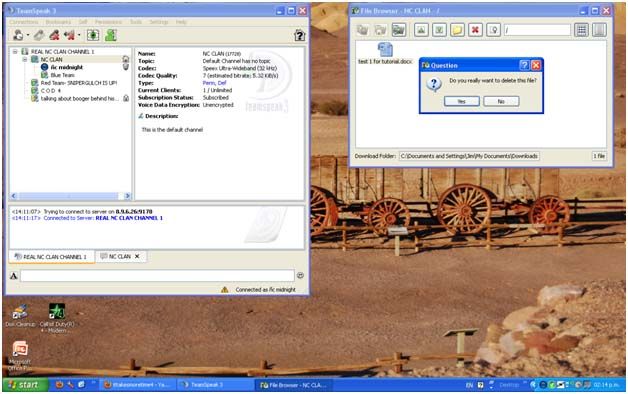Open Call of Duty 4 desktop shortcut

pos(57,318)
